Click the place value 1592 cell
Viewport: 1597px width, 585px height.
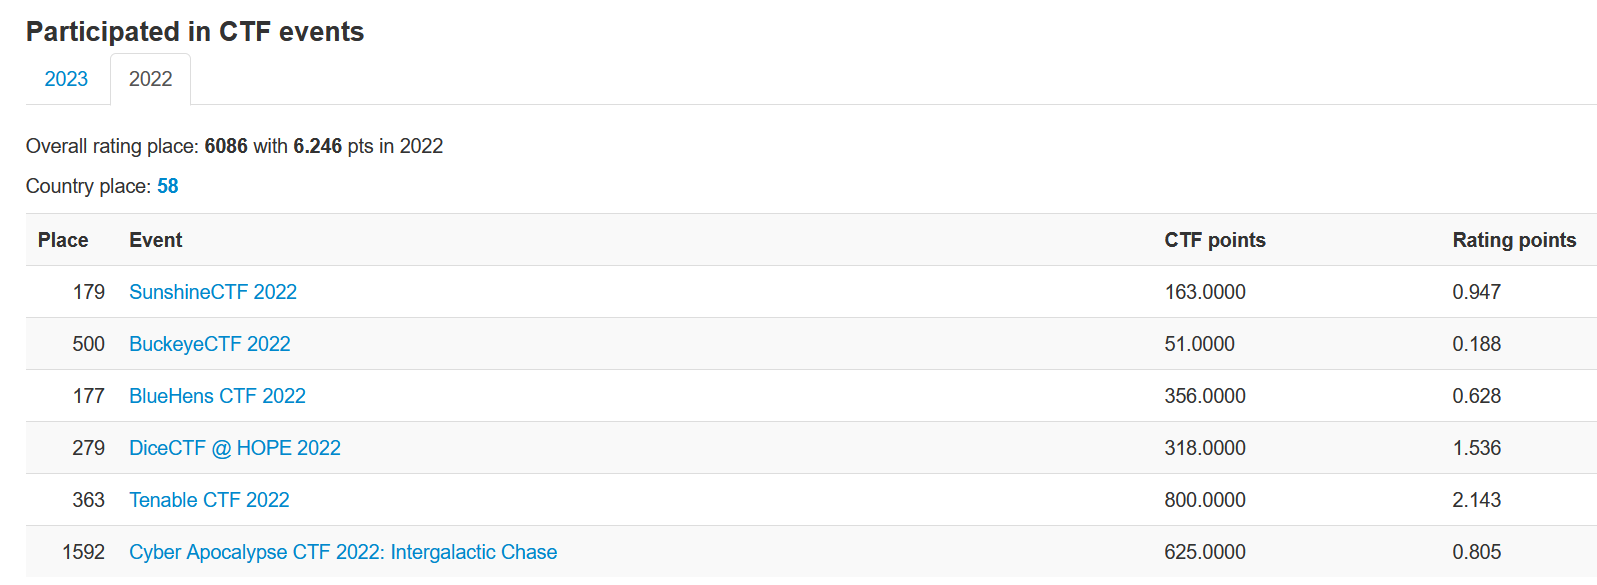(84, 552)
